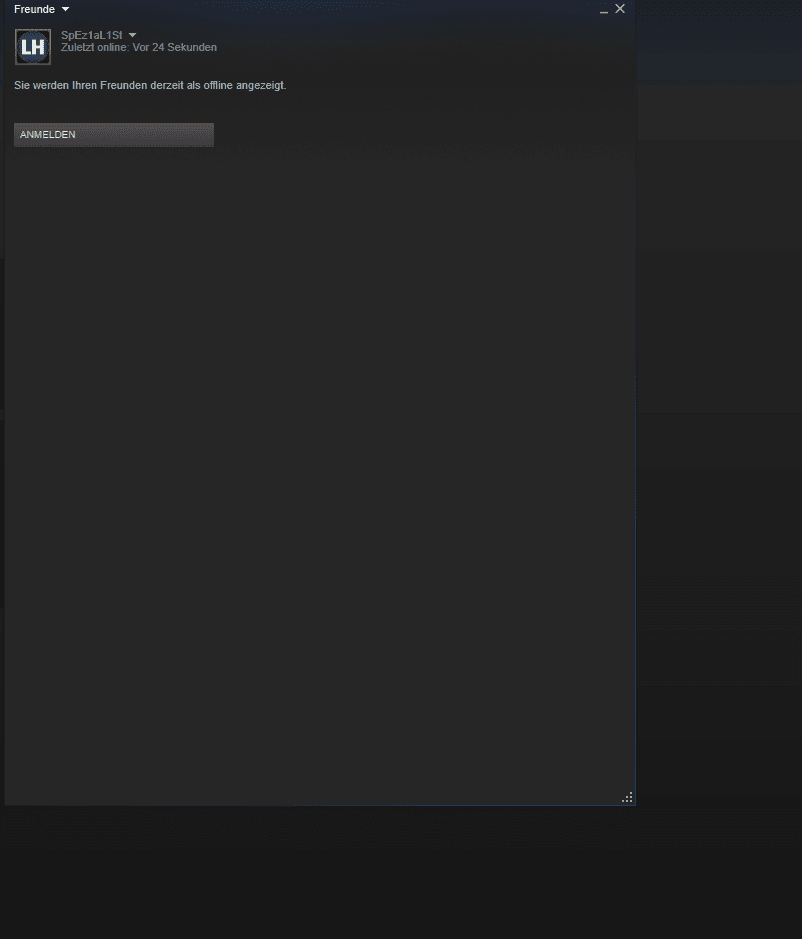Click the offline status message text
This screenshot has width=802, height=939.
150,85
